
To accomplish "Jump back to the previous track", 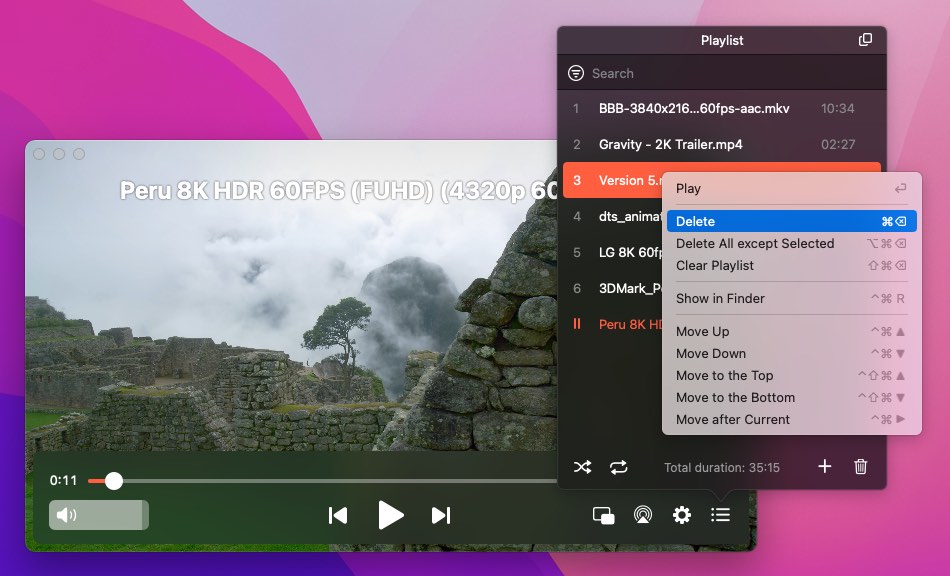I will [338, 514].
